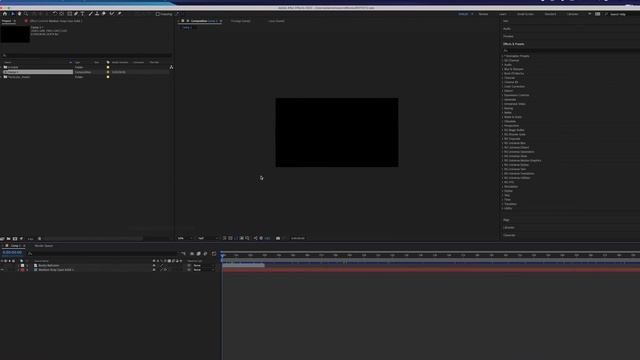The image size is (640, 360).
Task: Toggle hide shy layers switch in timeline
Action: point(192,253)
